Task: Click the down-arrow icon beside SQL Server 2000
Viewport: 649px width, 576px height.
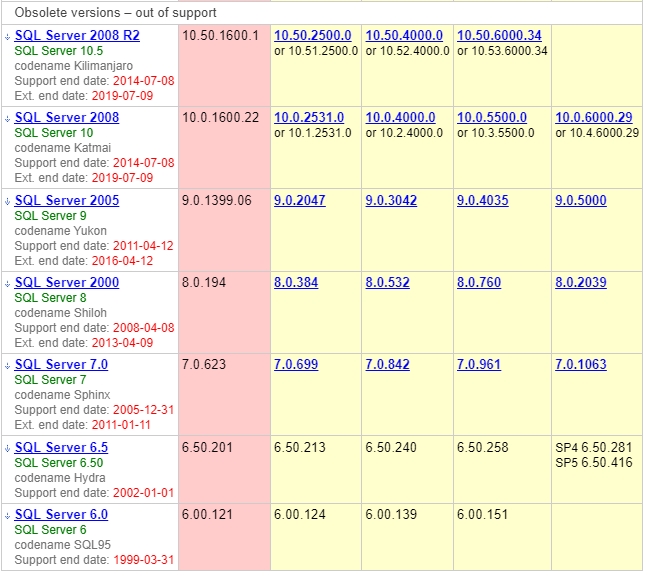Action: (x=7, y=284)
